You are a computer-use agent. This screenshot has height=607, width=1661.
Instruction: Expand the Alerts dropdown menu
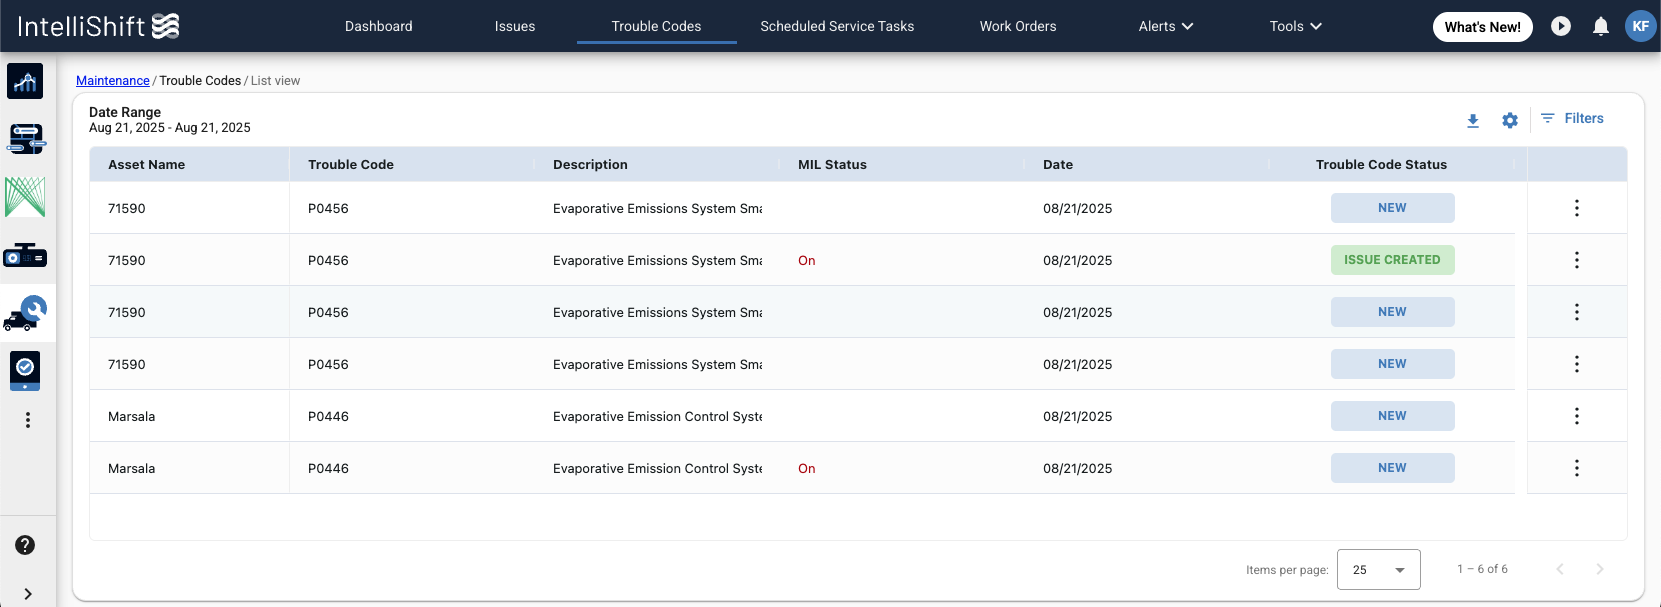pyautogui.click(x=1166, y=26)
